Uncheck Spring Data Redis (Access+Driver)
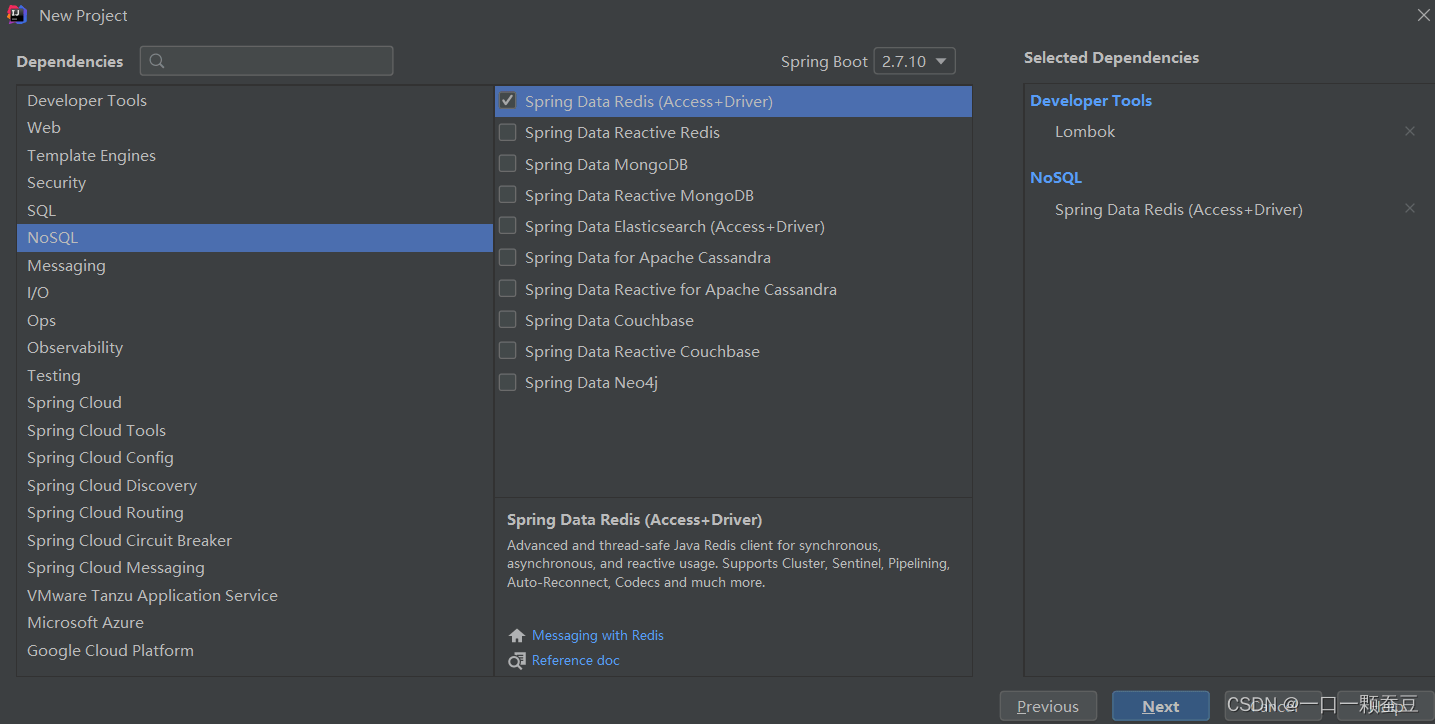The height and width of the screenshot is (724, 1435). pos(507,101)
